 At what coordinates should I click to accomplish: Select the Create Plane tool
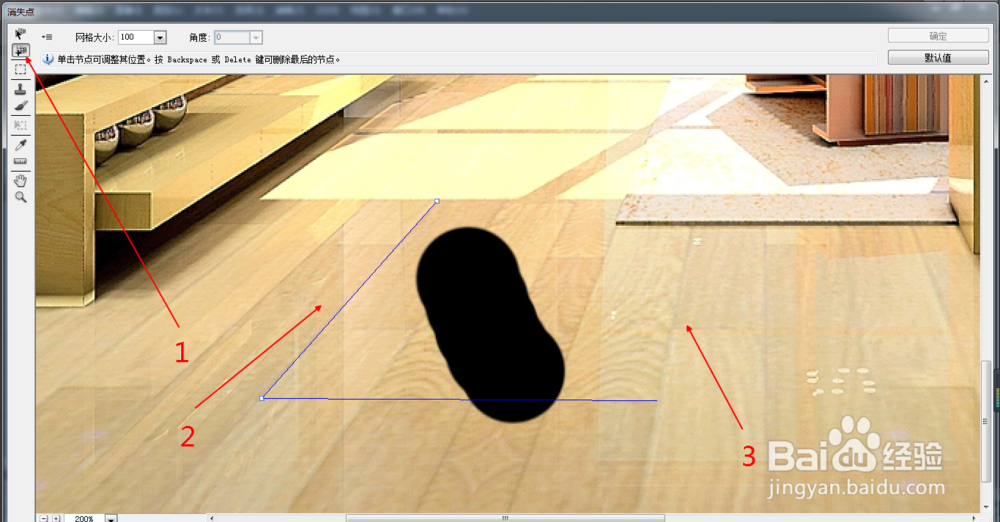(x=20, y=50)
